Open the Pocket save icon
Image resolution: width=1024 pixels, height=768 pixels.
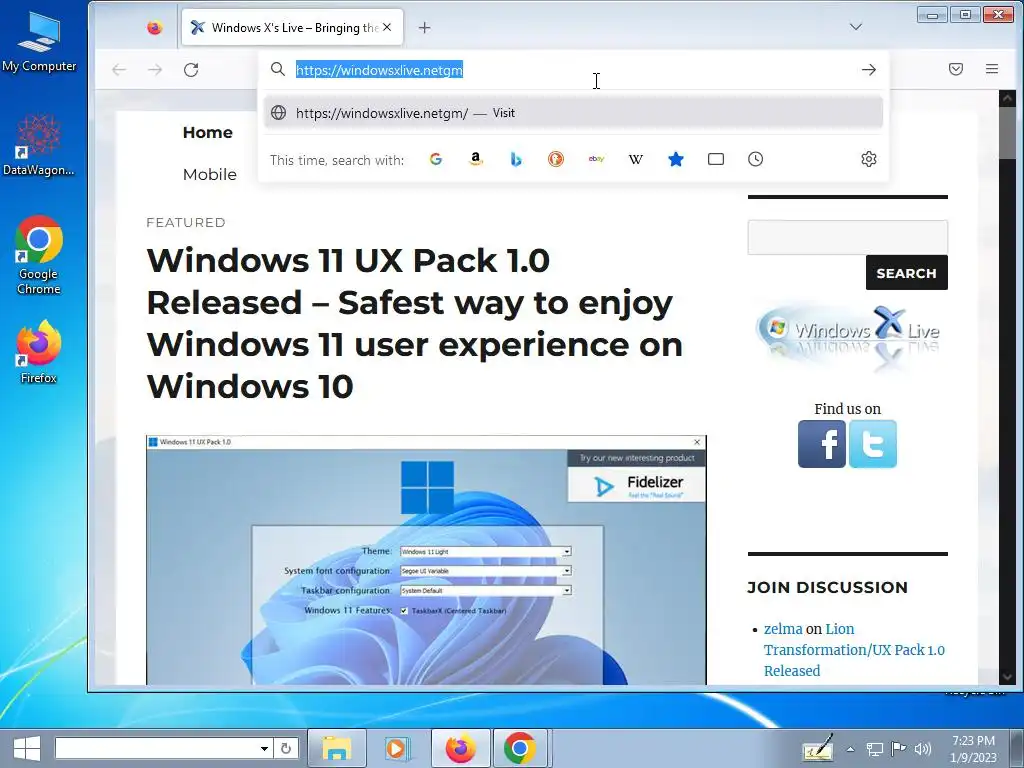point(955,69)
